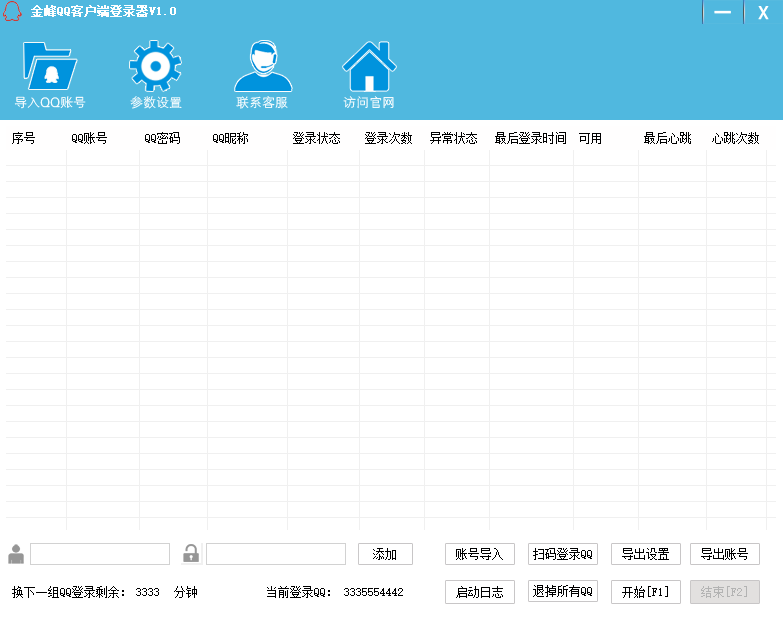Click the 3333 remaining minutes value
The height and width of the screenshot is (632, 783).
click(x=147, y=592)
